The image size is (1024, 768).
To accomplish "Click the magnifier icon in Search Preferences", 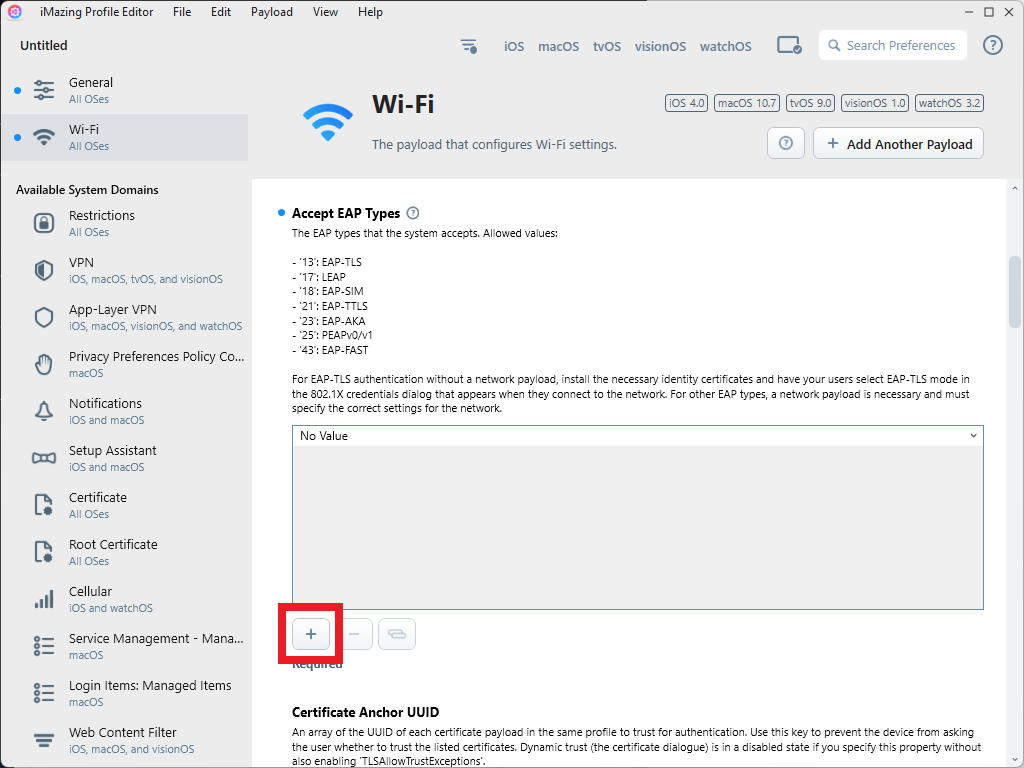I will [834, 46].
